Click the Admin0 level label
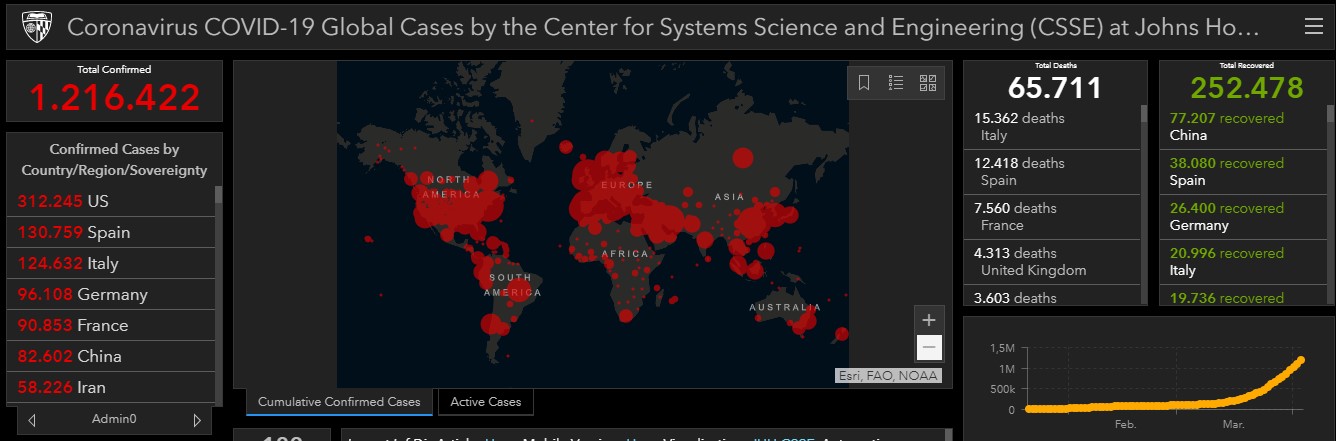 [114, 420]
